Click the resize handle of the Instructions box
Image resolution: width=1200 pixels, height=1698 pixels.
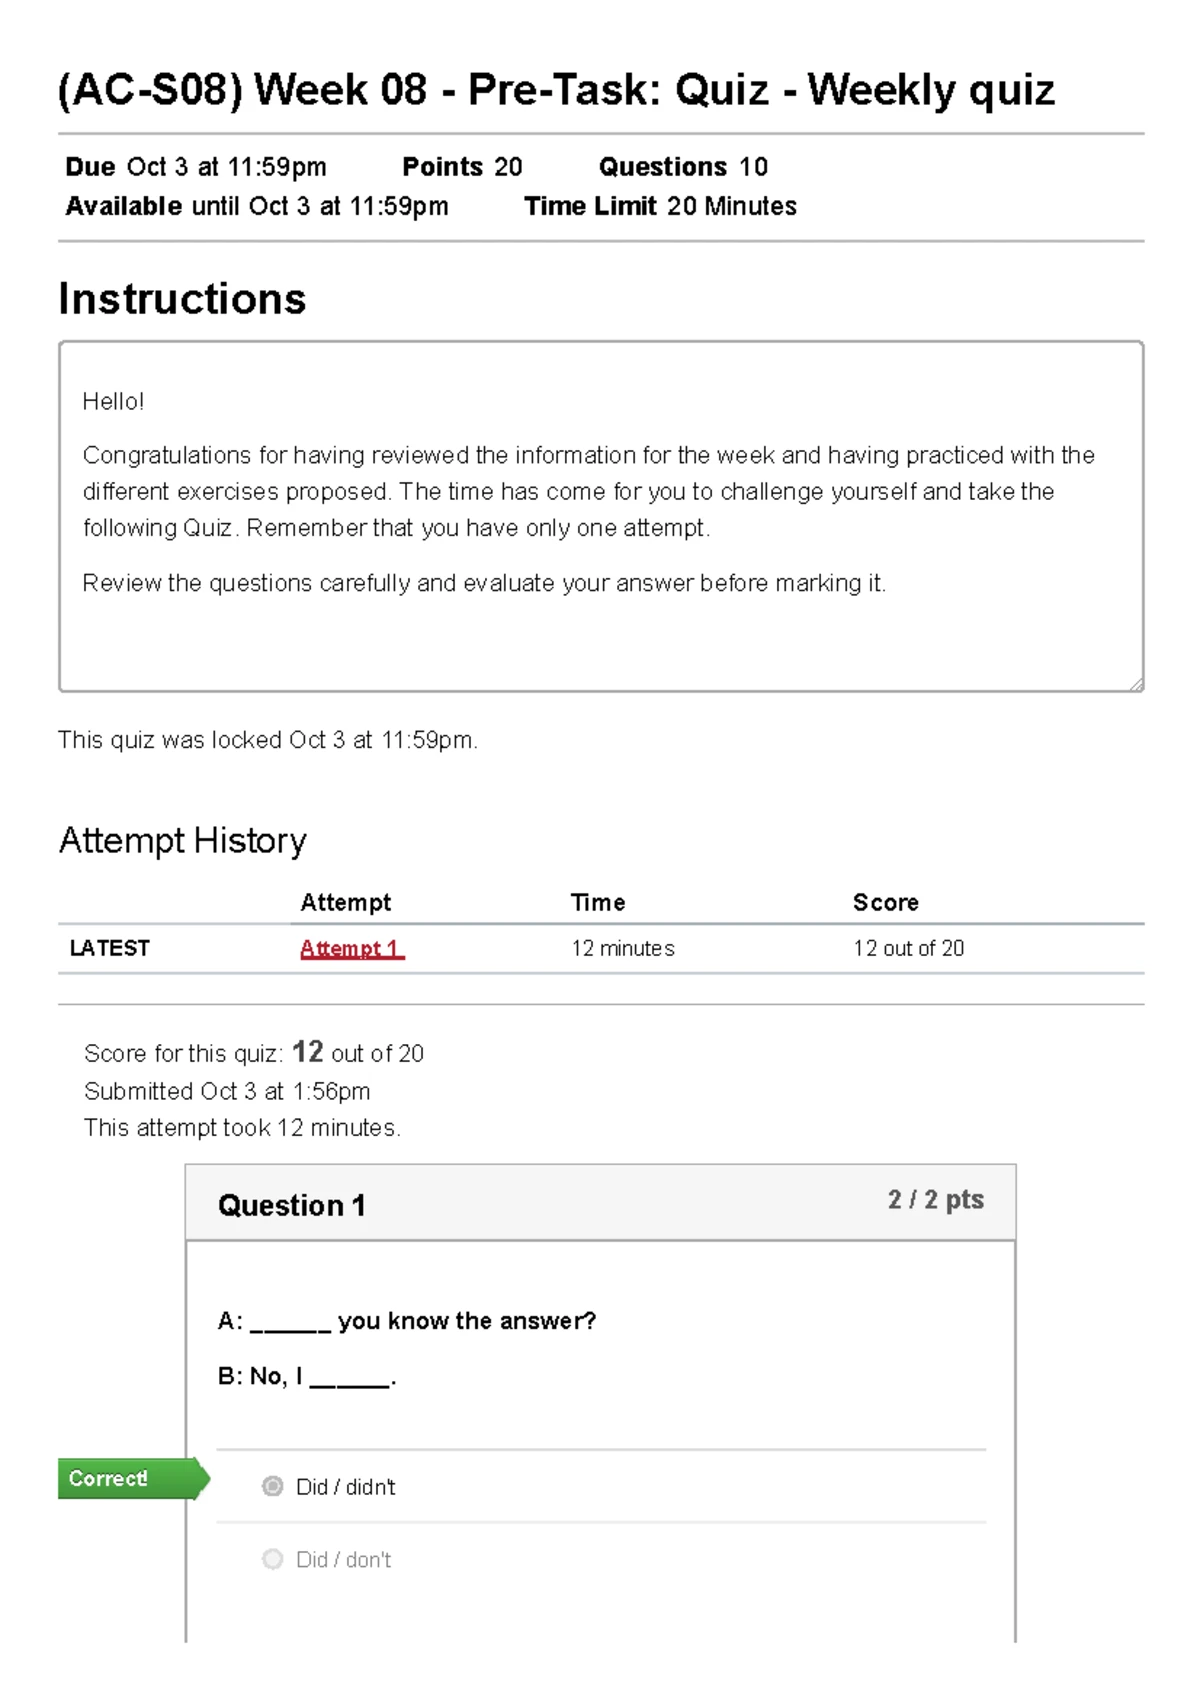(x=1136, y=684)
